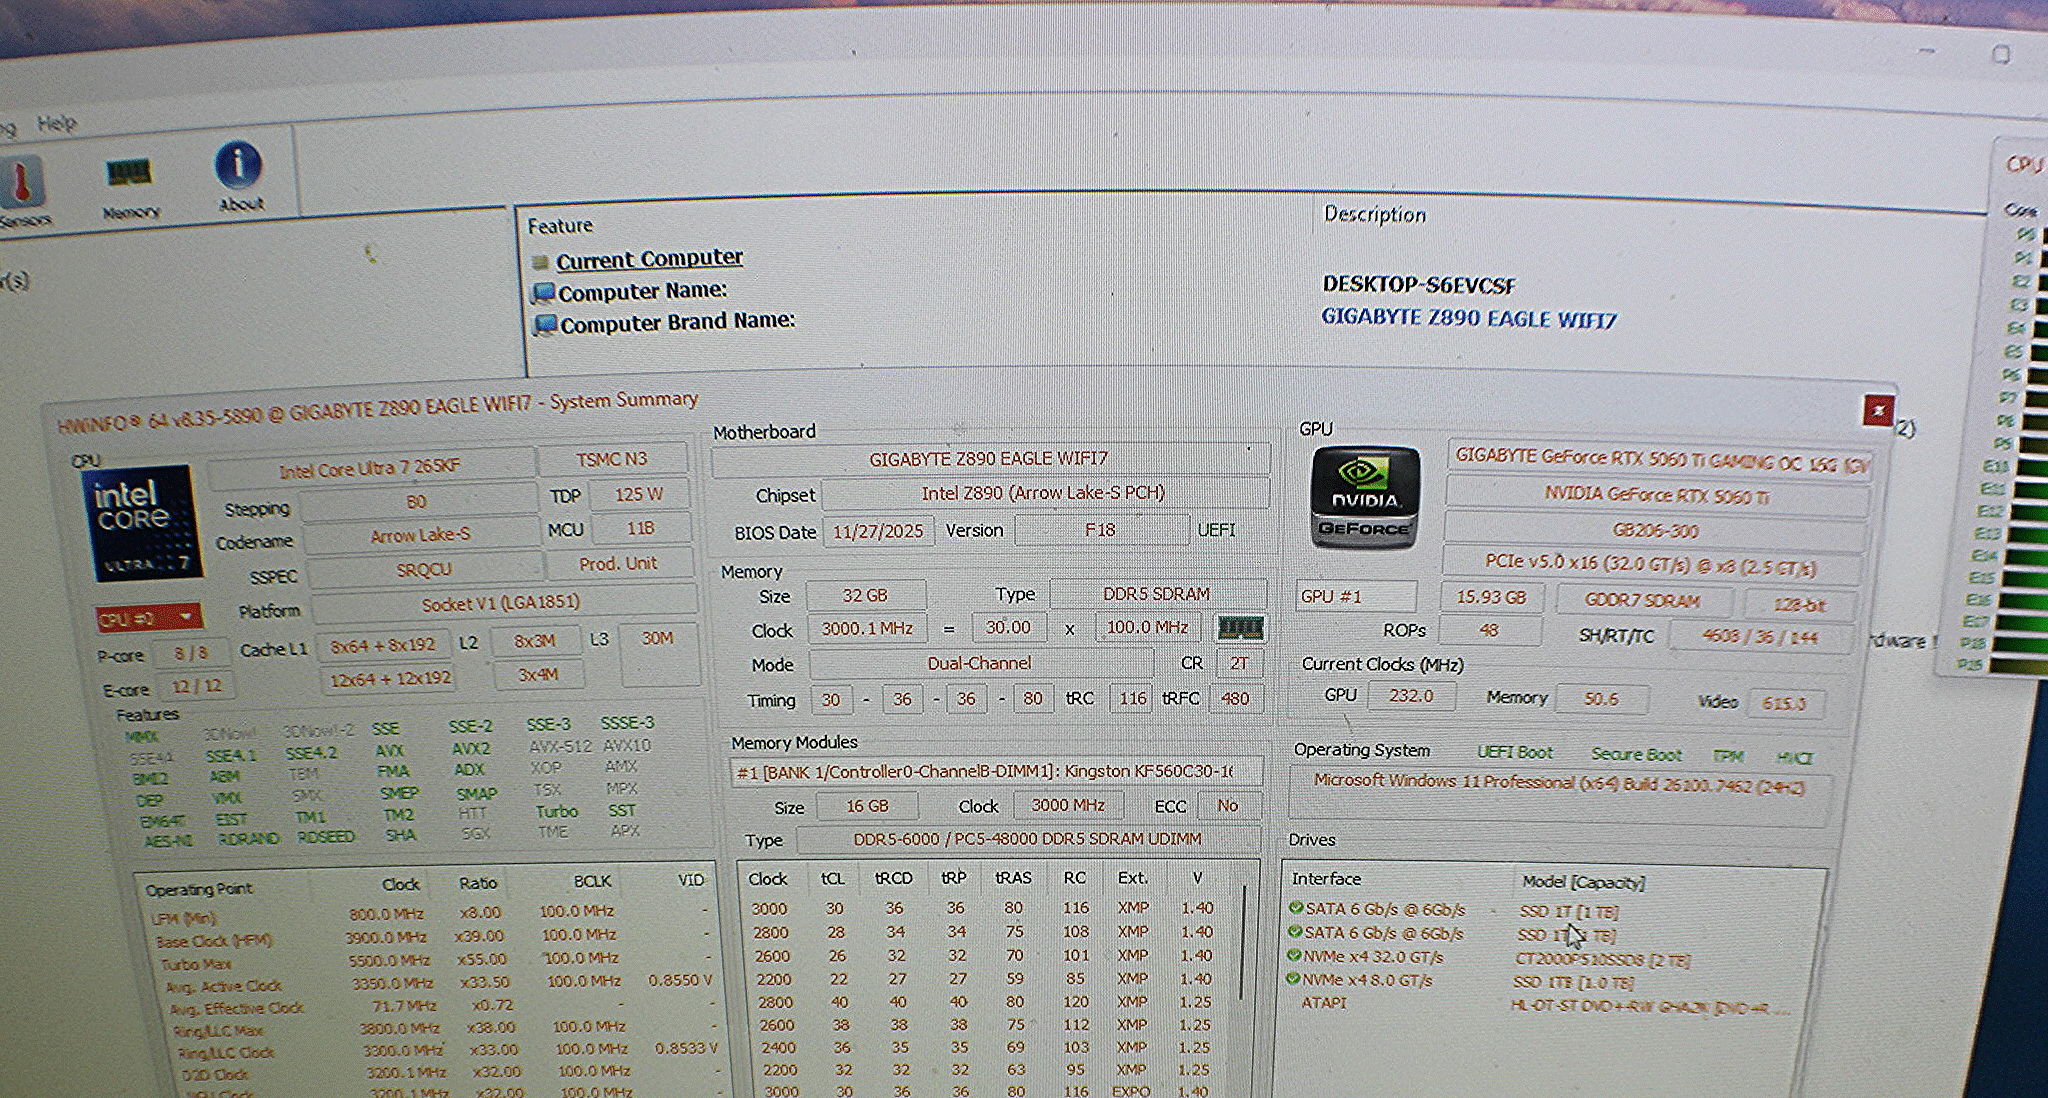Click the UEFI Boot indicator
The width and height of the screenshot is (2048, 1098).
coord(1515,752)
